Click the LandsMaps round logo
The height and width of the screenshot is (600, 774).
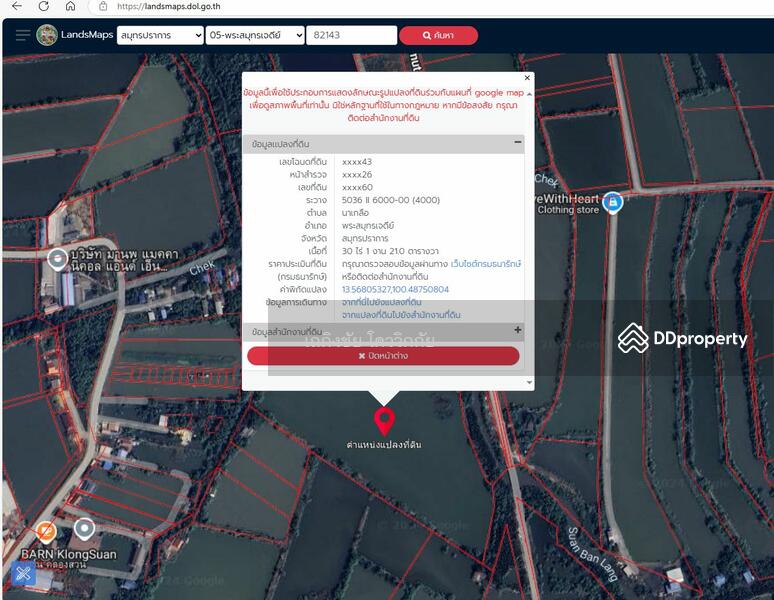pos(47,35)
